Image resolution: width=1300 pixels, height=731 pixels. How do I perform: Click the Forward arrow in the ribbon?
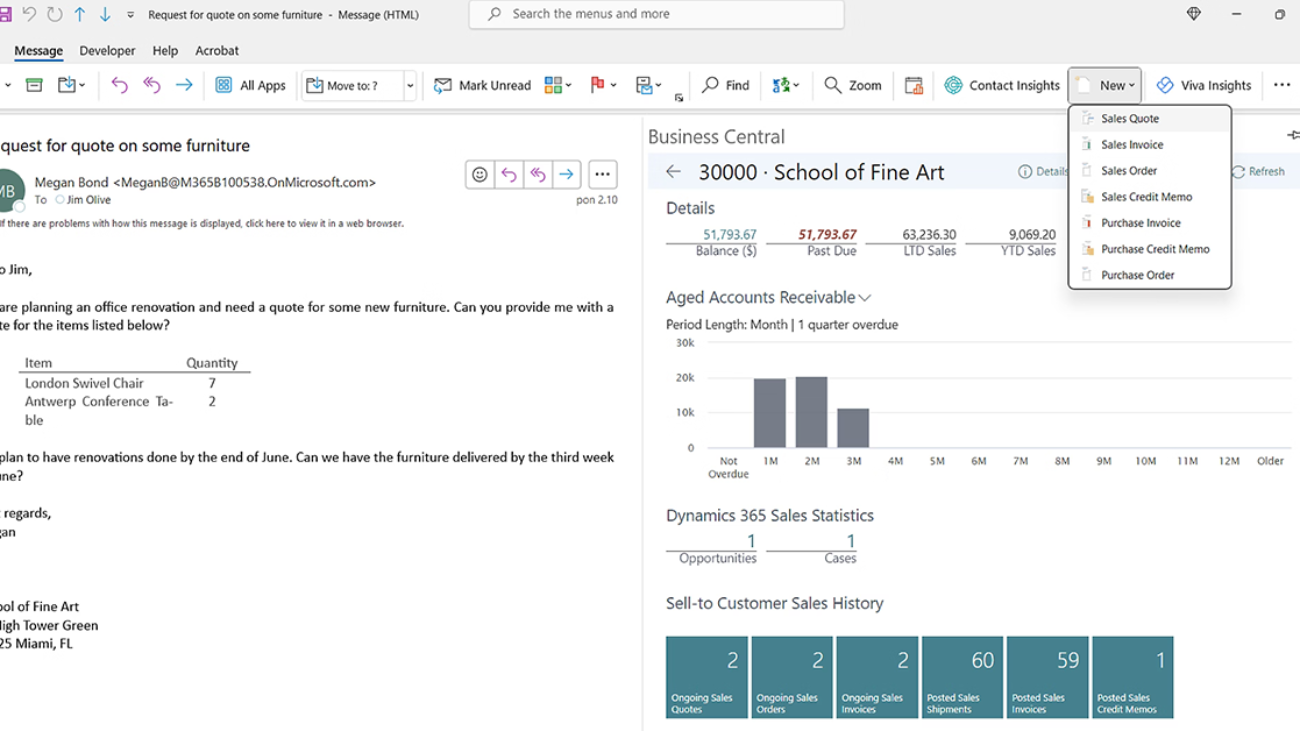point(184,85)
